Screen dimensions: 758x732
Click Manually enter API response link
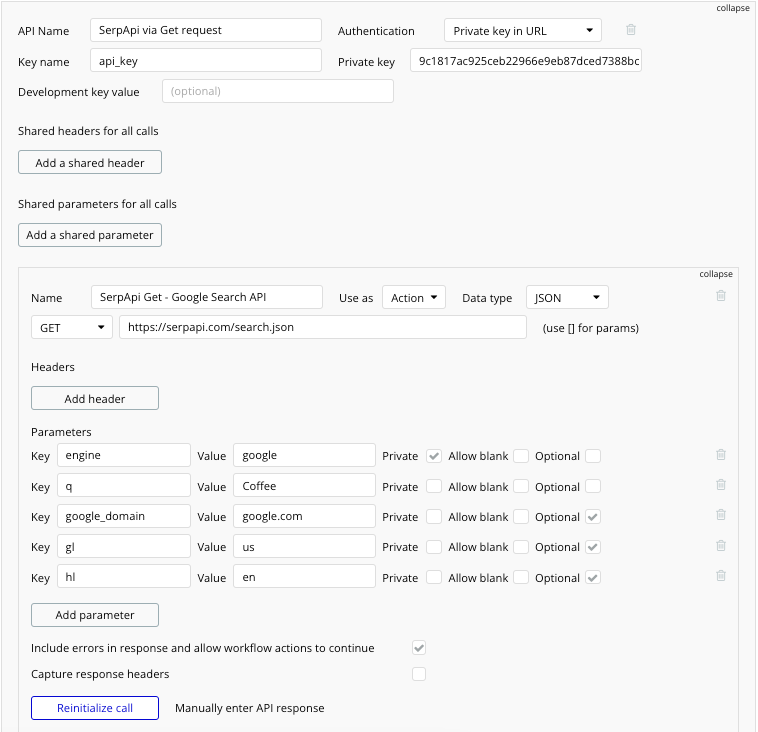click(x=249, y=708)
